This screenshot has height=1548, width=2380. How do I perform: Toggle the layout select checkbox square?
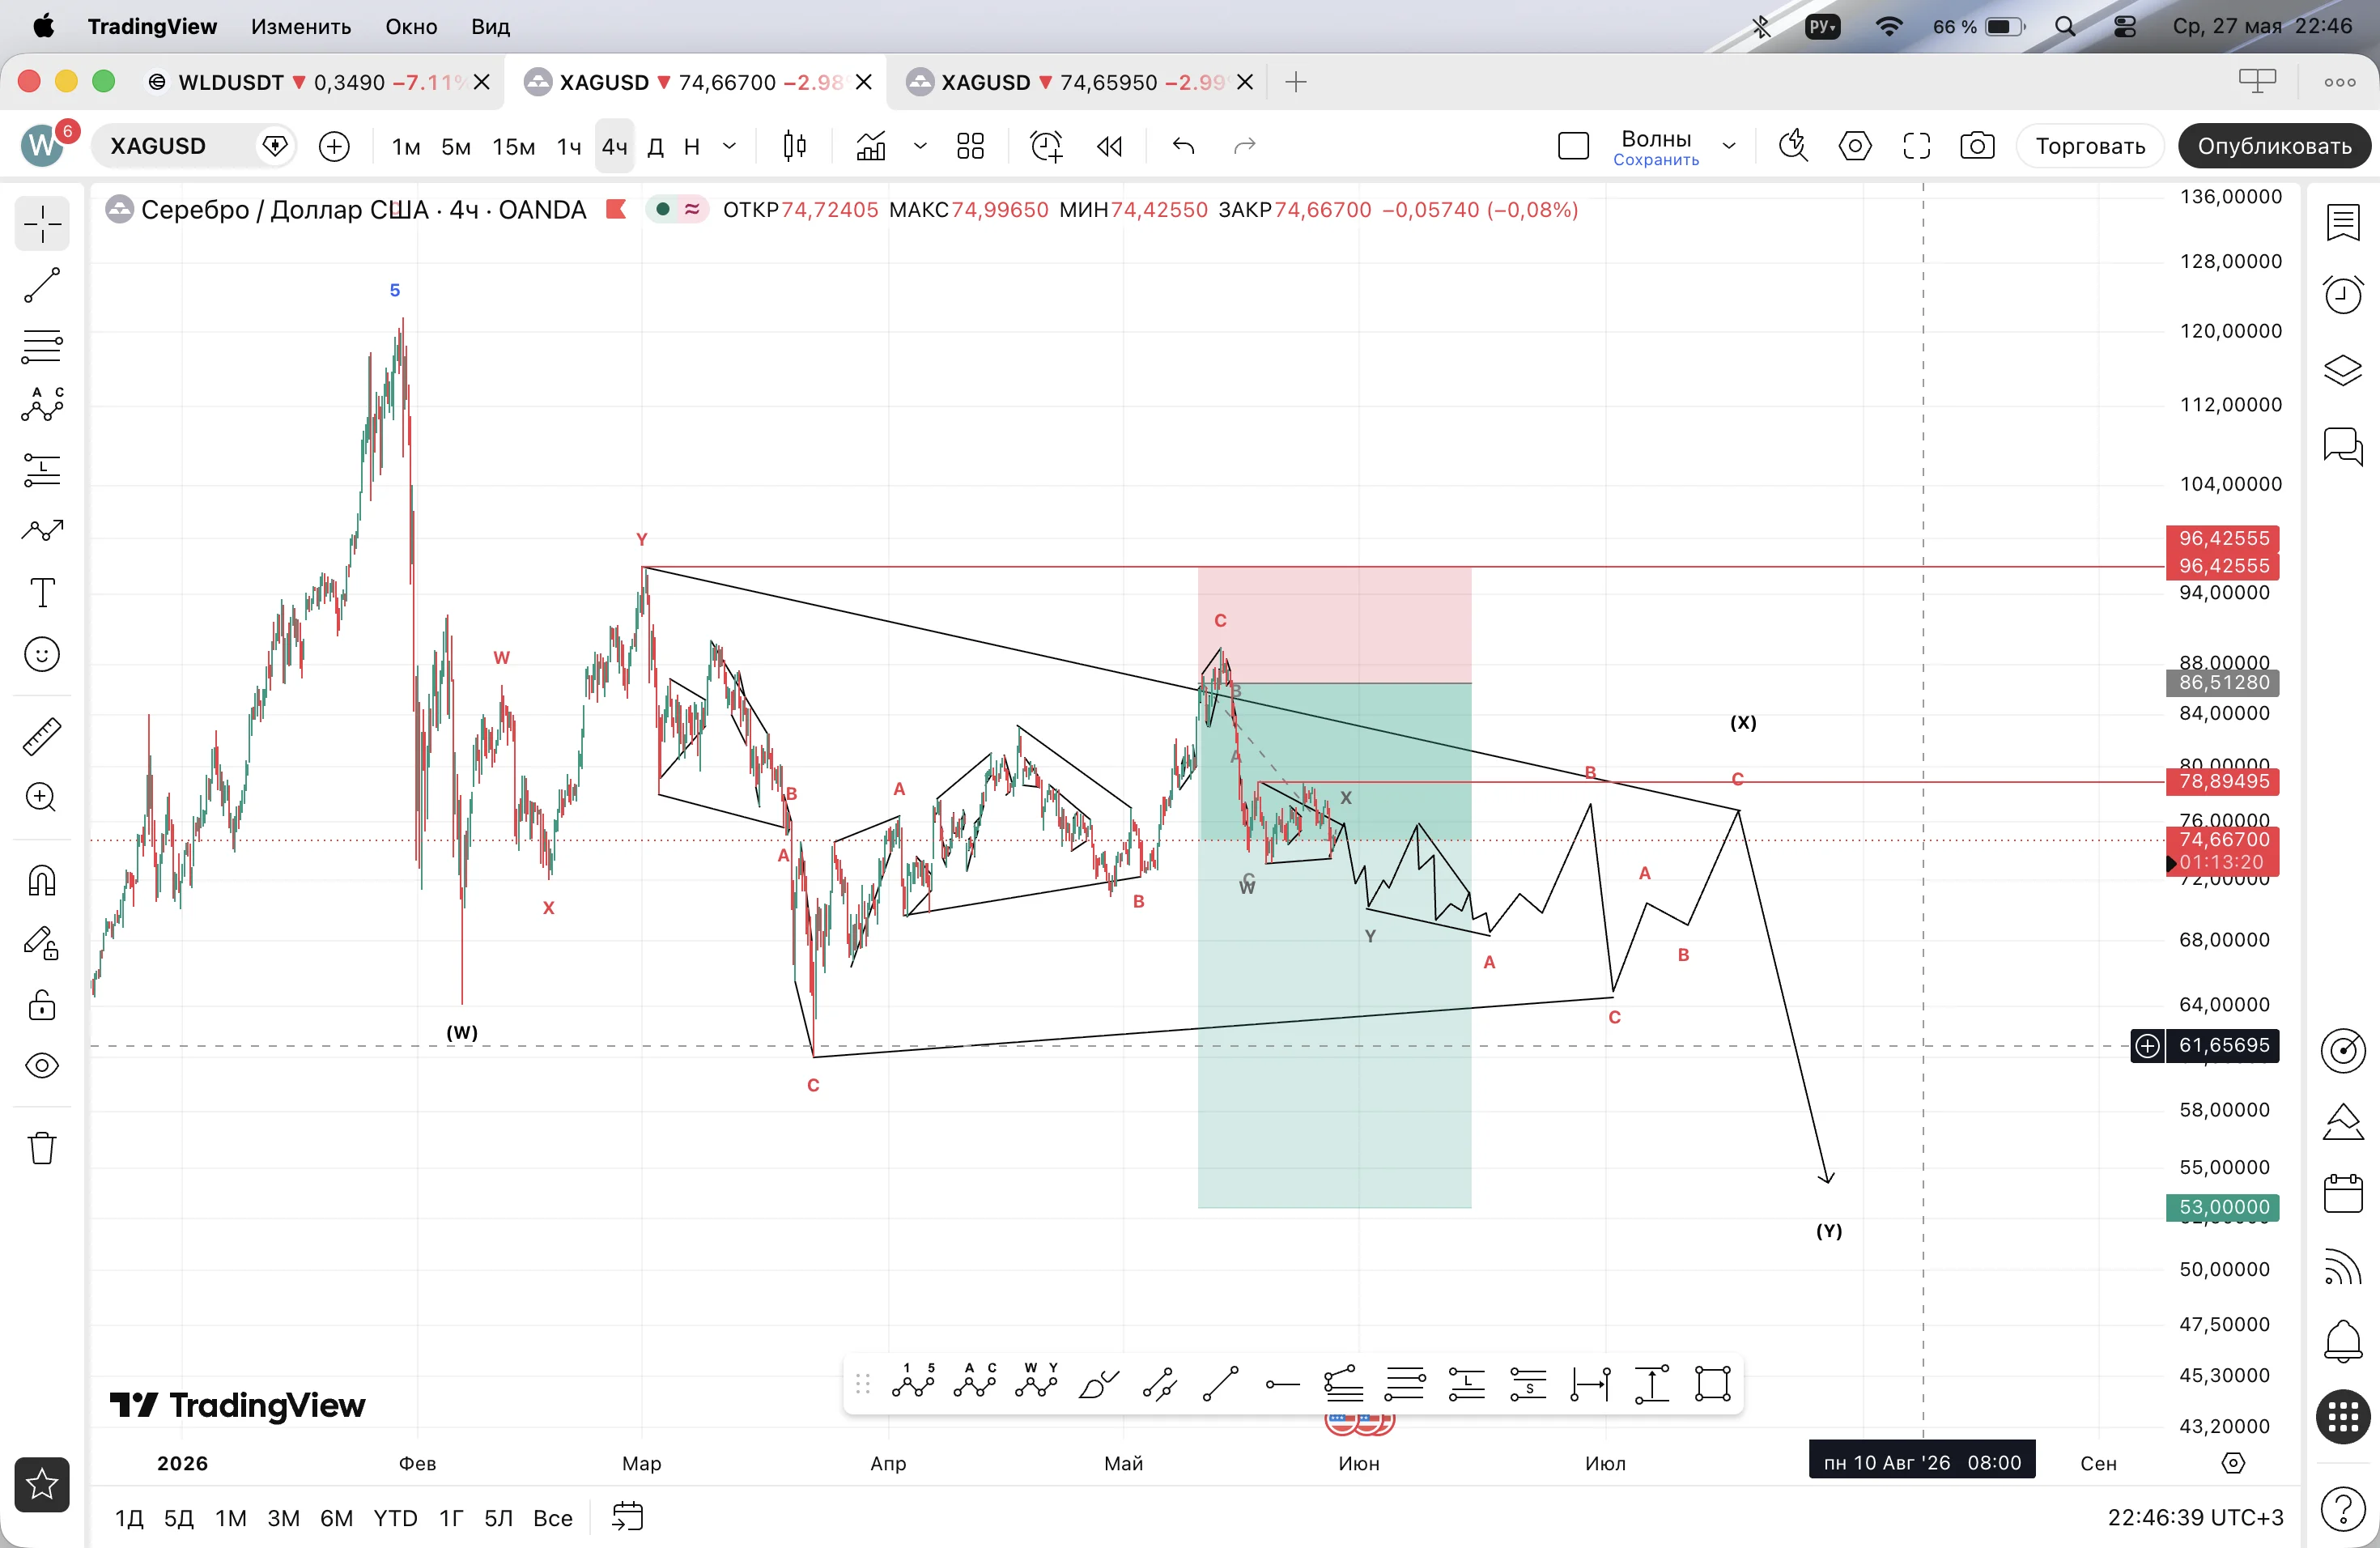1573,146
